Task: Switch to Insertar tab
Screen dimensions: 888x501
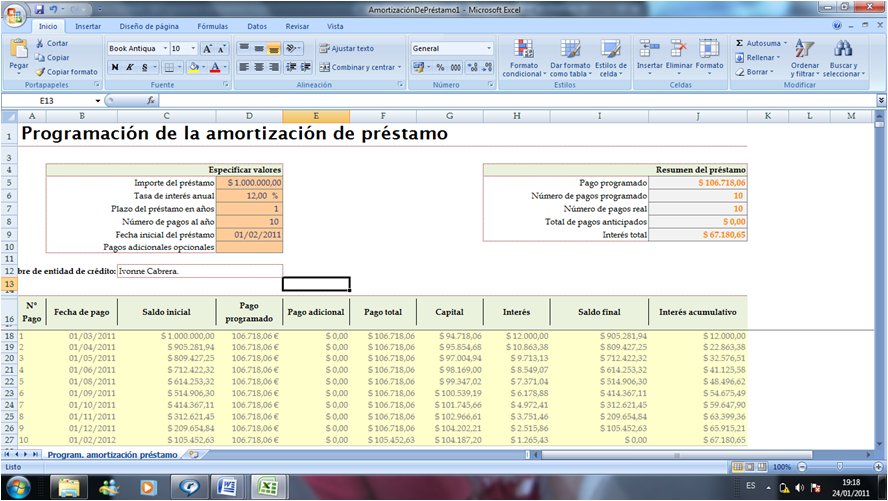Action: pyautogui.click(x=88, y=26)
